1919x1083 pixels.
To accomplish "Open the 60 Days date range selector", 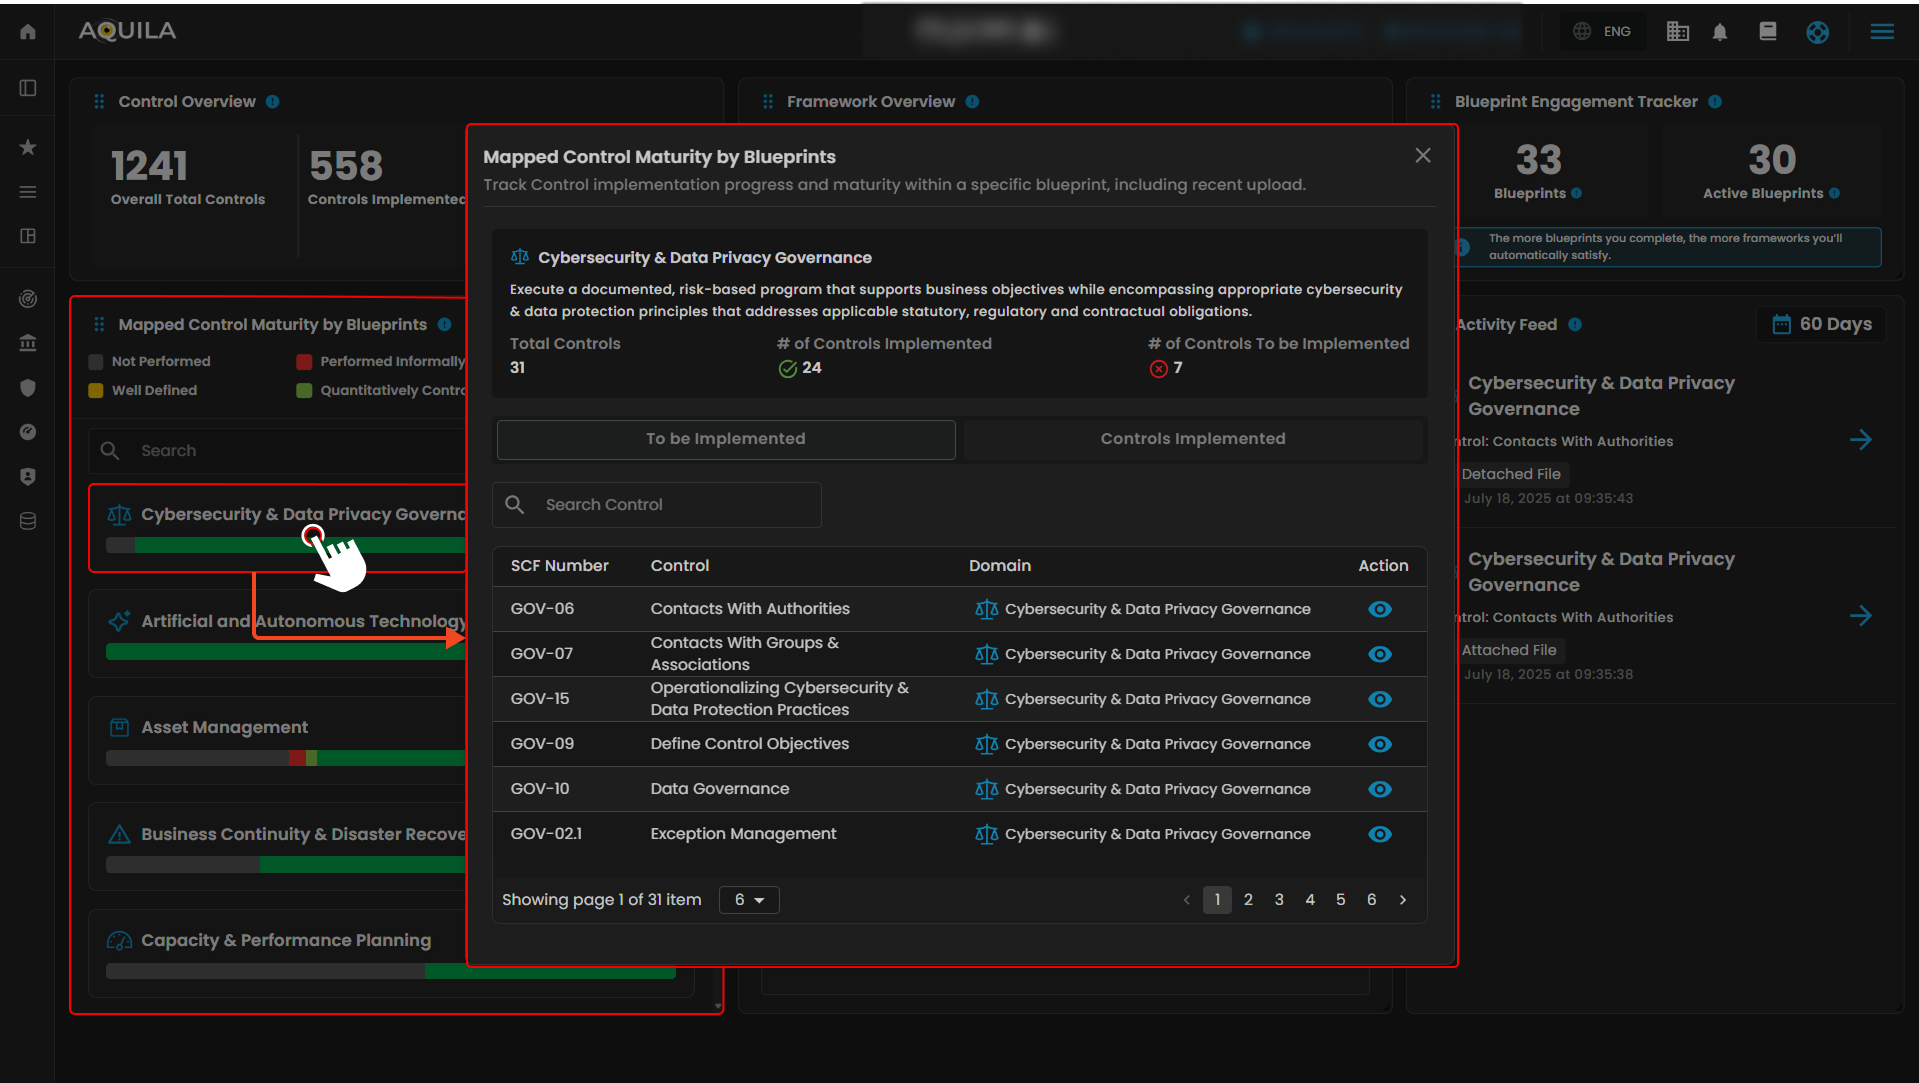I will click(1822, 324).
